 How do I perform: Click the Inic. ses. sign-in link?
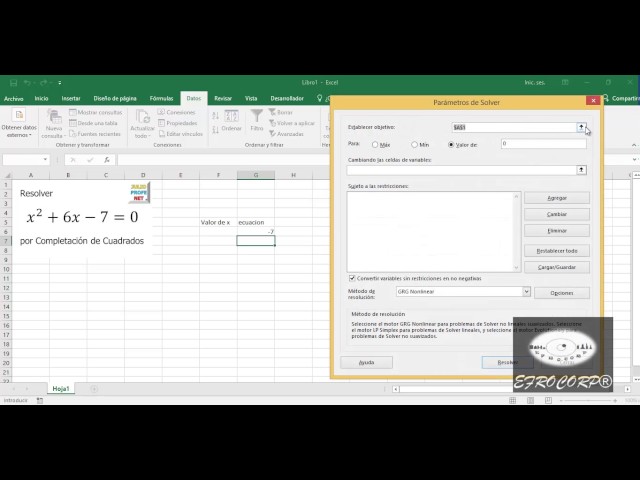point(535,82)
